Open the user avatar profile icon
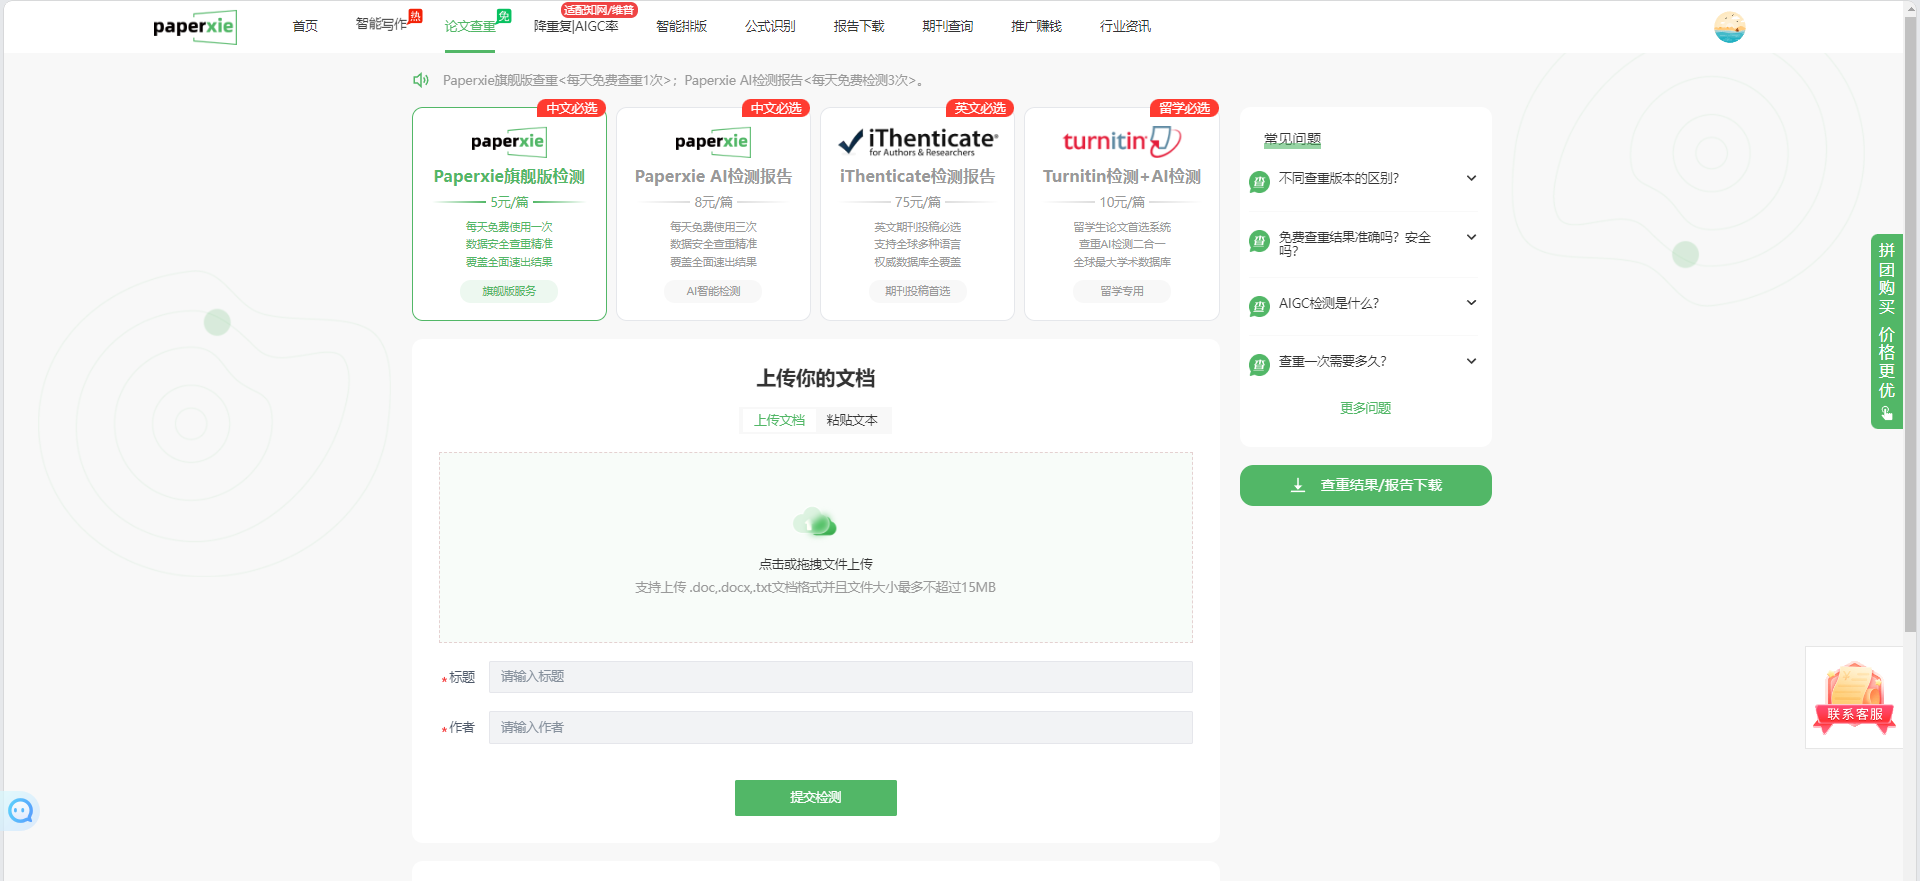Viewport: 1920px width, 881px height. pyautogui.click(x=1729, y=27)
